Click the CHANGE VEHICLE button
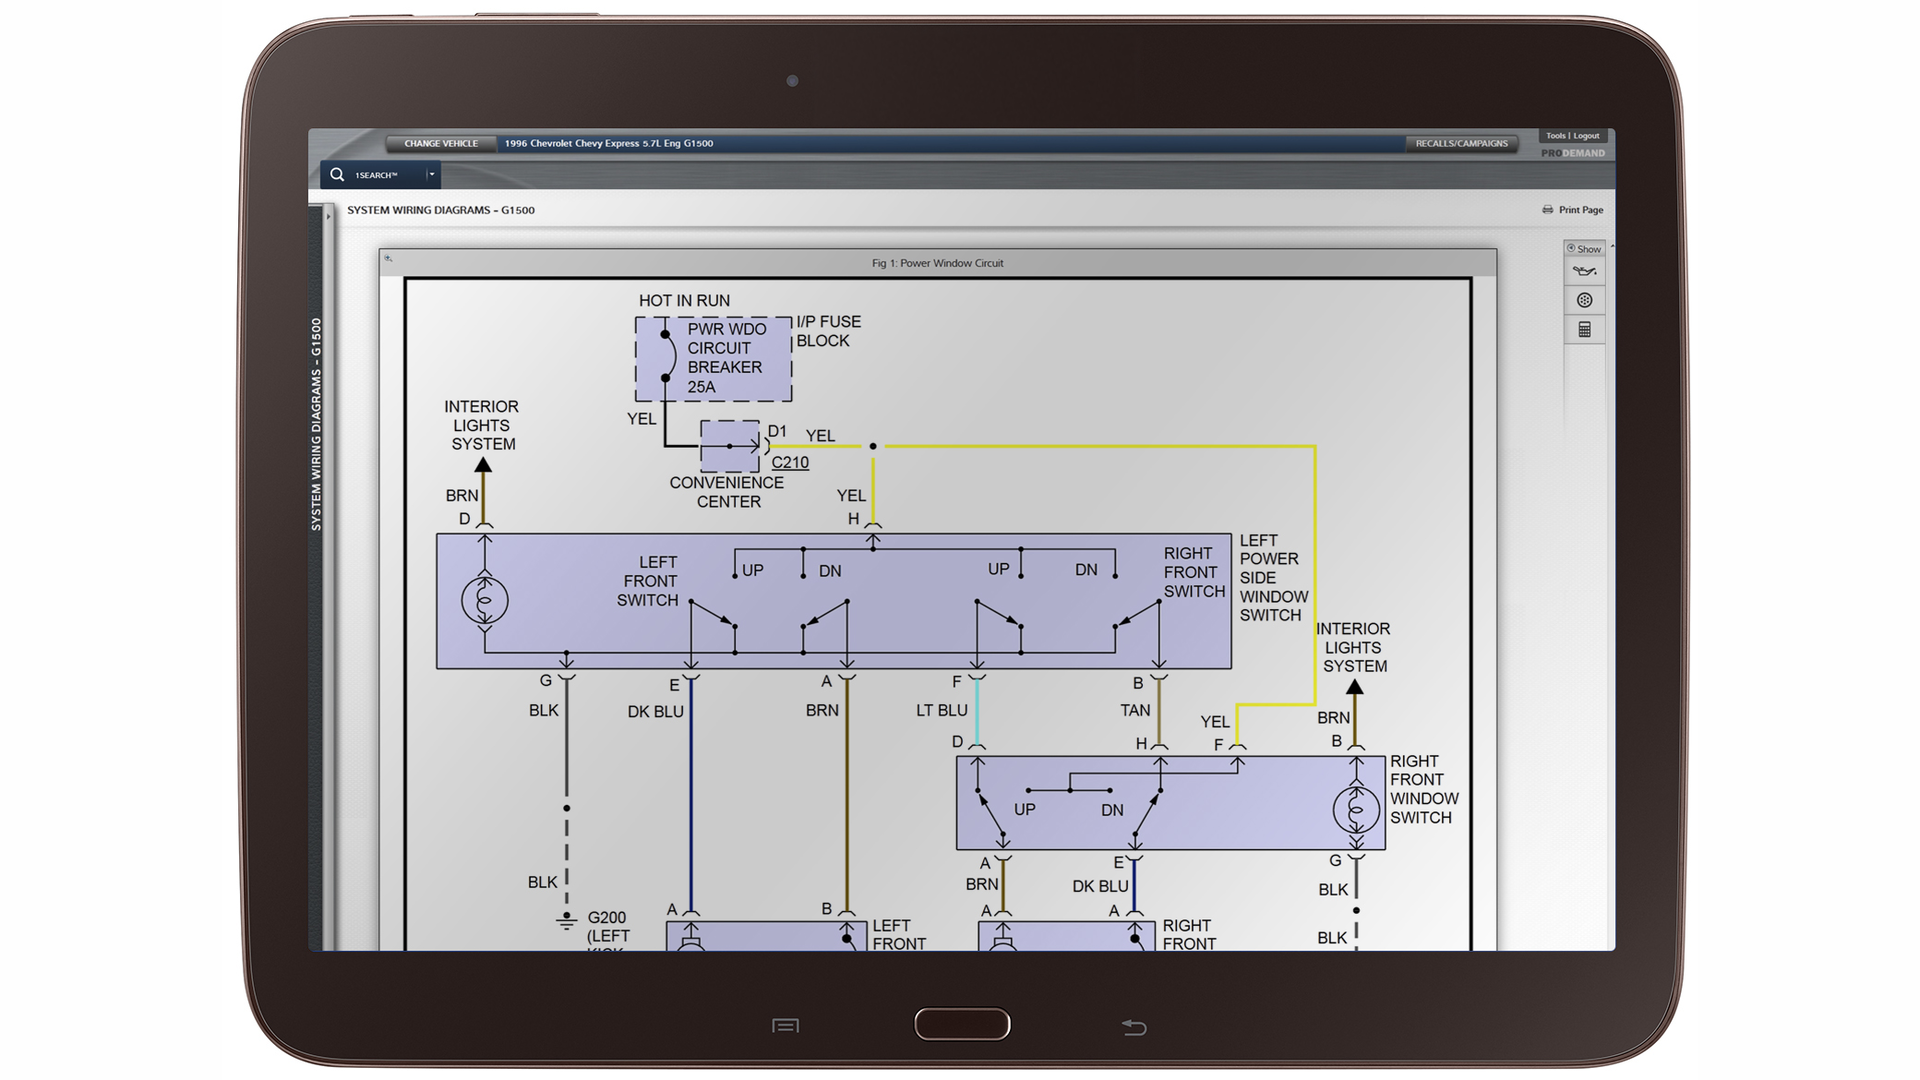Viewport: 1920px width, 1080px height. pyautogui.click(x=440, y=143)
